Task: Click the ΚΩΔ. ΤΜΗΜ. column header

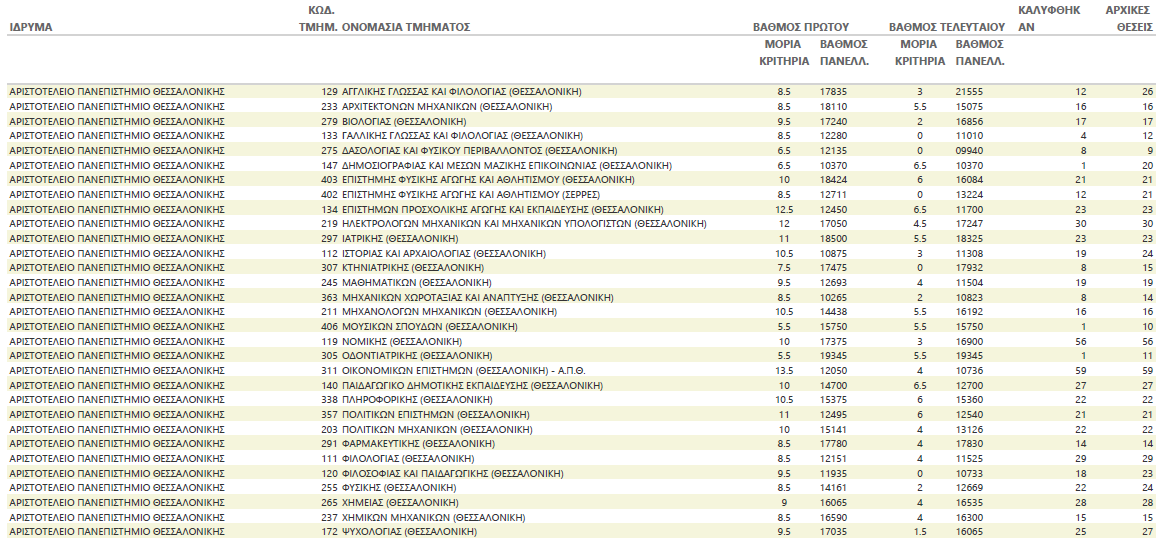Action: 319,19
